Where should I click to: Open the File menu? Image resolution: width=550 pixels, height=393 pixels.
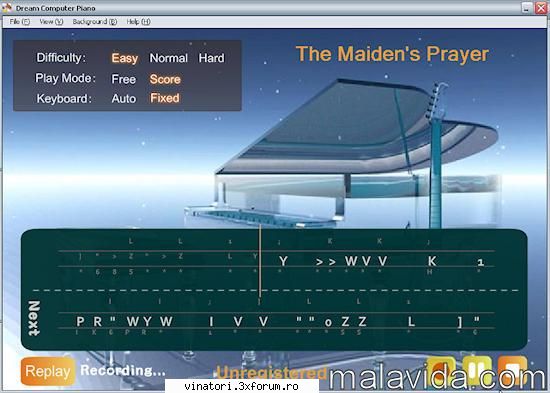19,22
